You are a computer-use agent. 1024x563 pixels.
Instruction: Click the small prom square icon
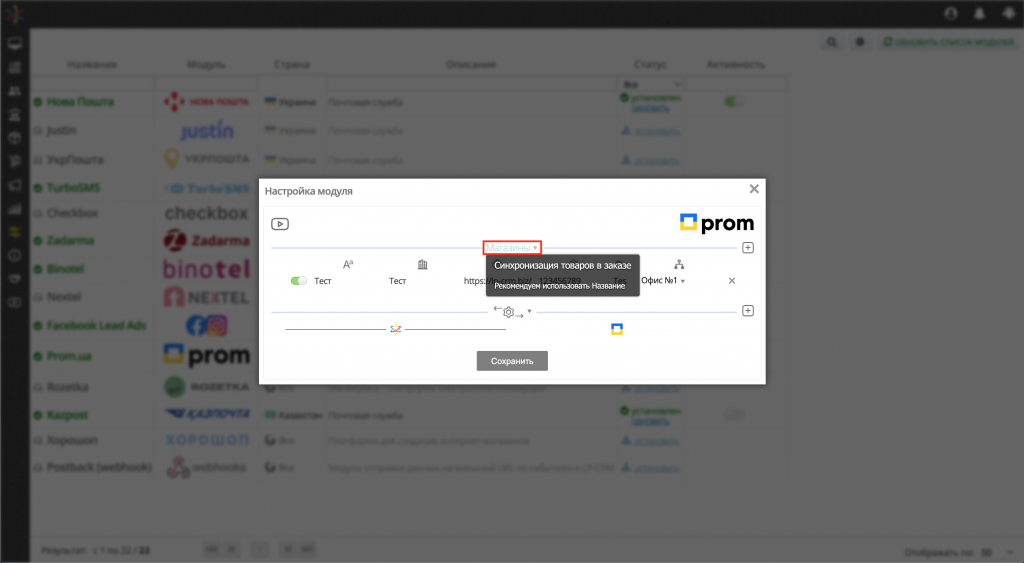coord(616,329)
